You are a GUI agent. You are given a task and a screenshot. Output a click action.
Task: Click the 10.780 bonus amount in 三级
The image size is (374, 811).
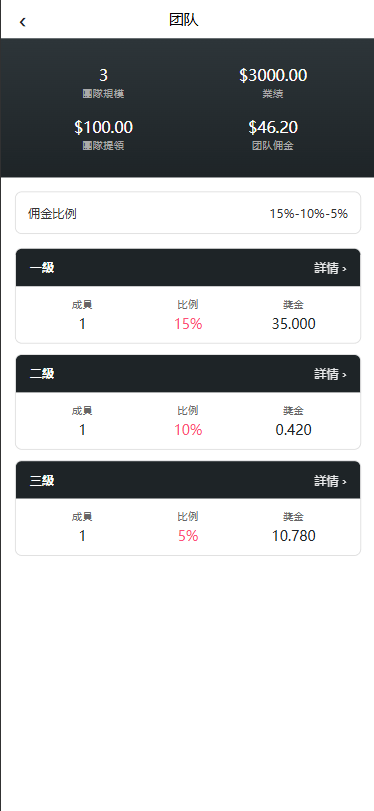(x=293, y=536)
